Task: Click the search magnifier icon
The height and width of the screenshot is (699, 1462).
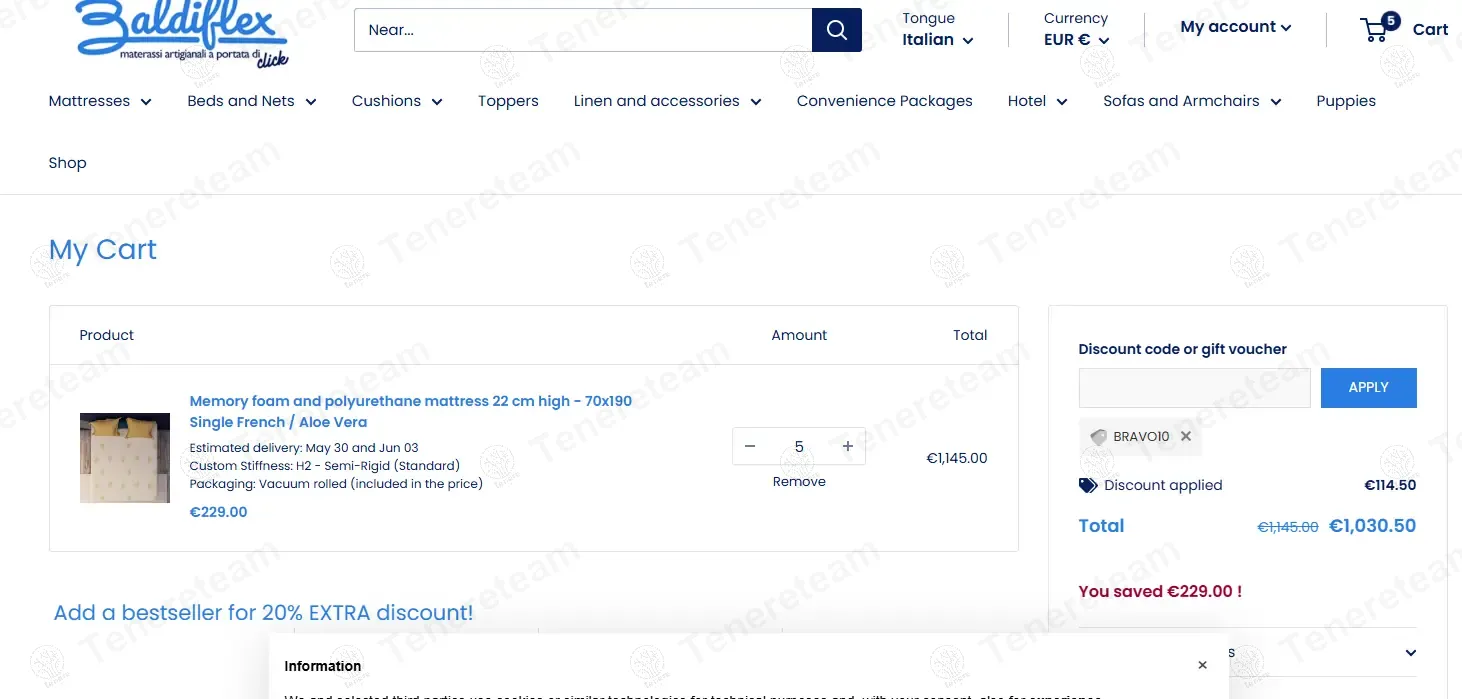Action: click(837, 30)
